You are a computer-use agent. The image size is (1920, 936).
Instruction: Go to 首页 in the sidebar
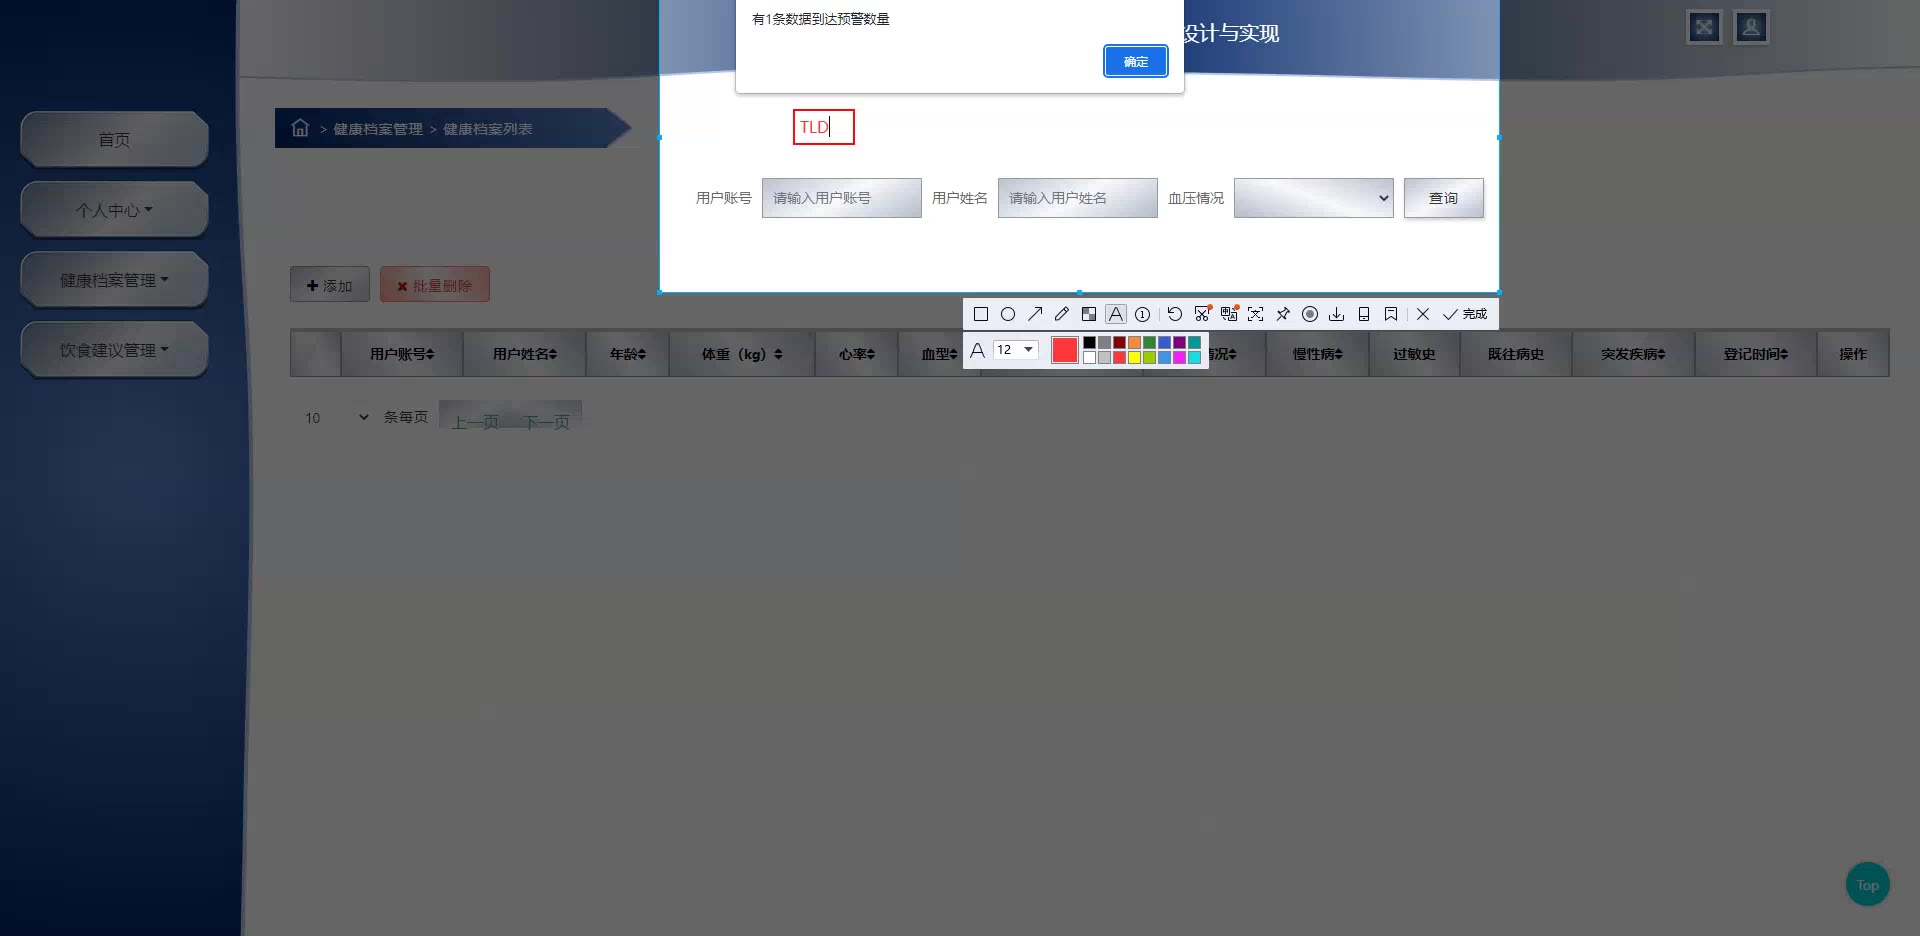click(114, 140)
